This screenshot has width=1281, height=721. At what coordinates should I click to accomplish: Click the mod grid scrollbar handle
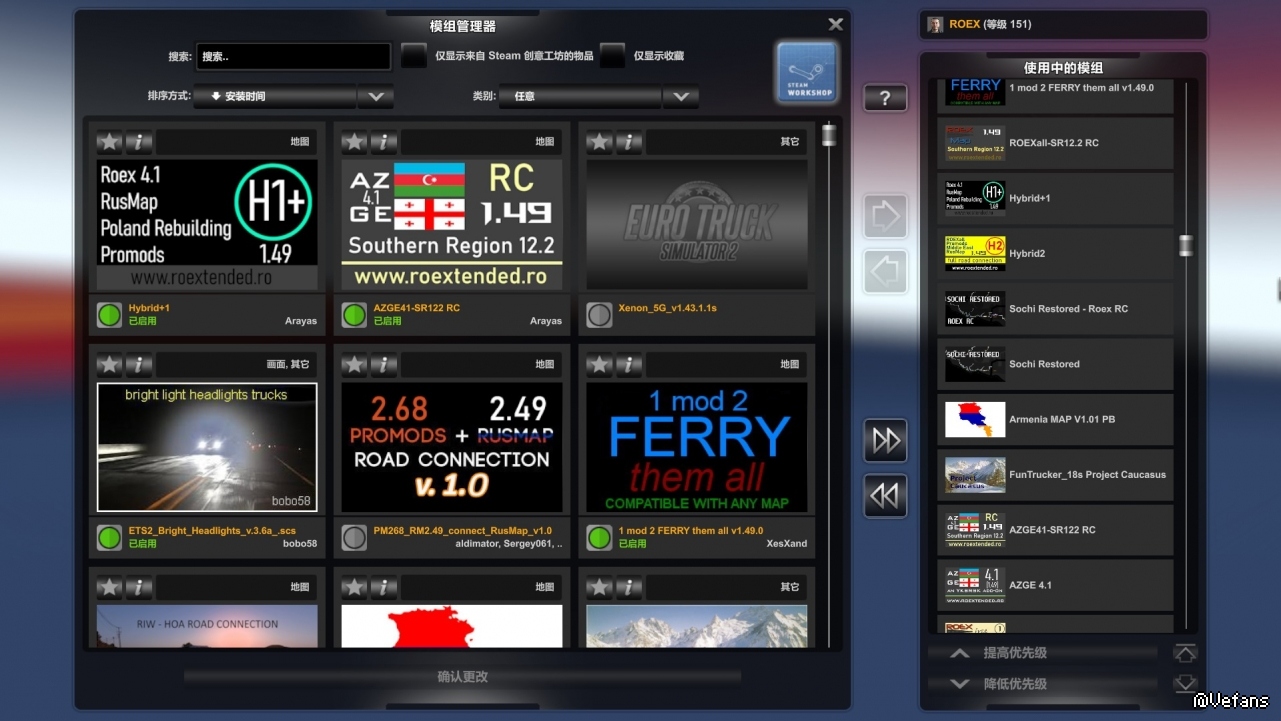(829, 135)
